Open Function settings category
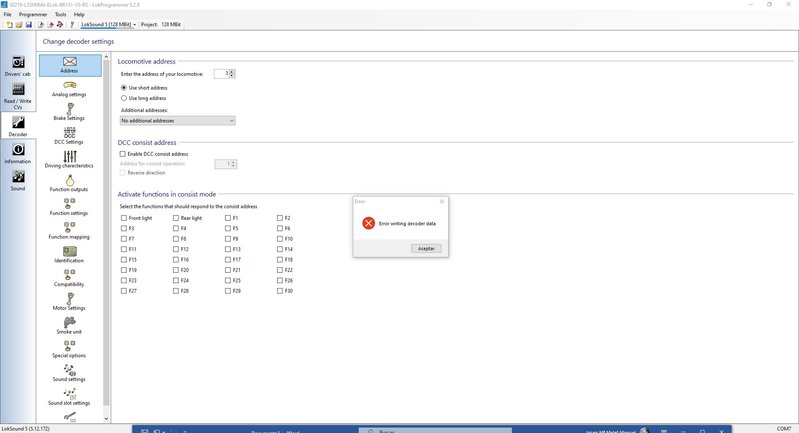Viewport: 799px width, 433px height. [69, 207]
